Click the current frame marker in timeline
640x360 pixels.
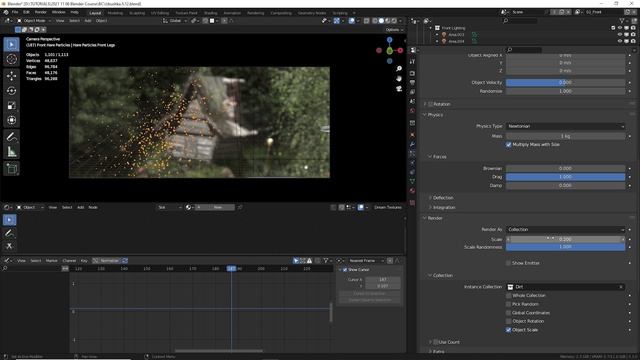click(231, 269)
